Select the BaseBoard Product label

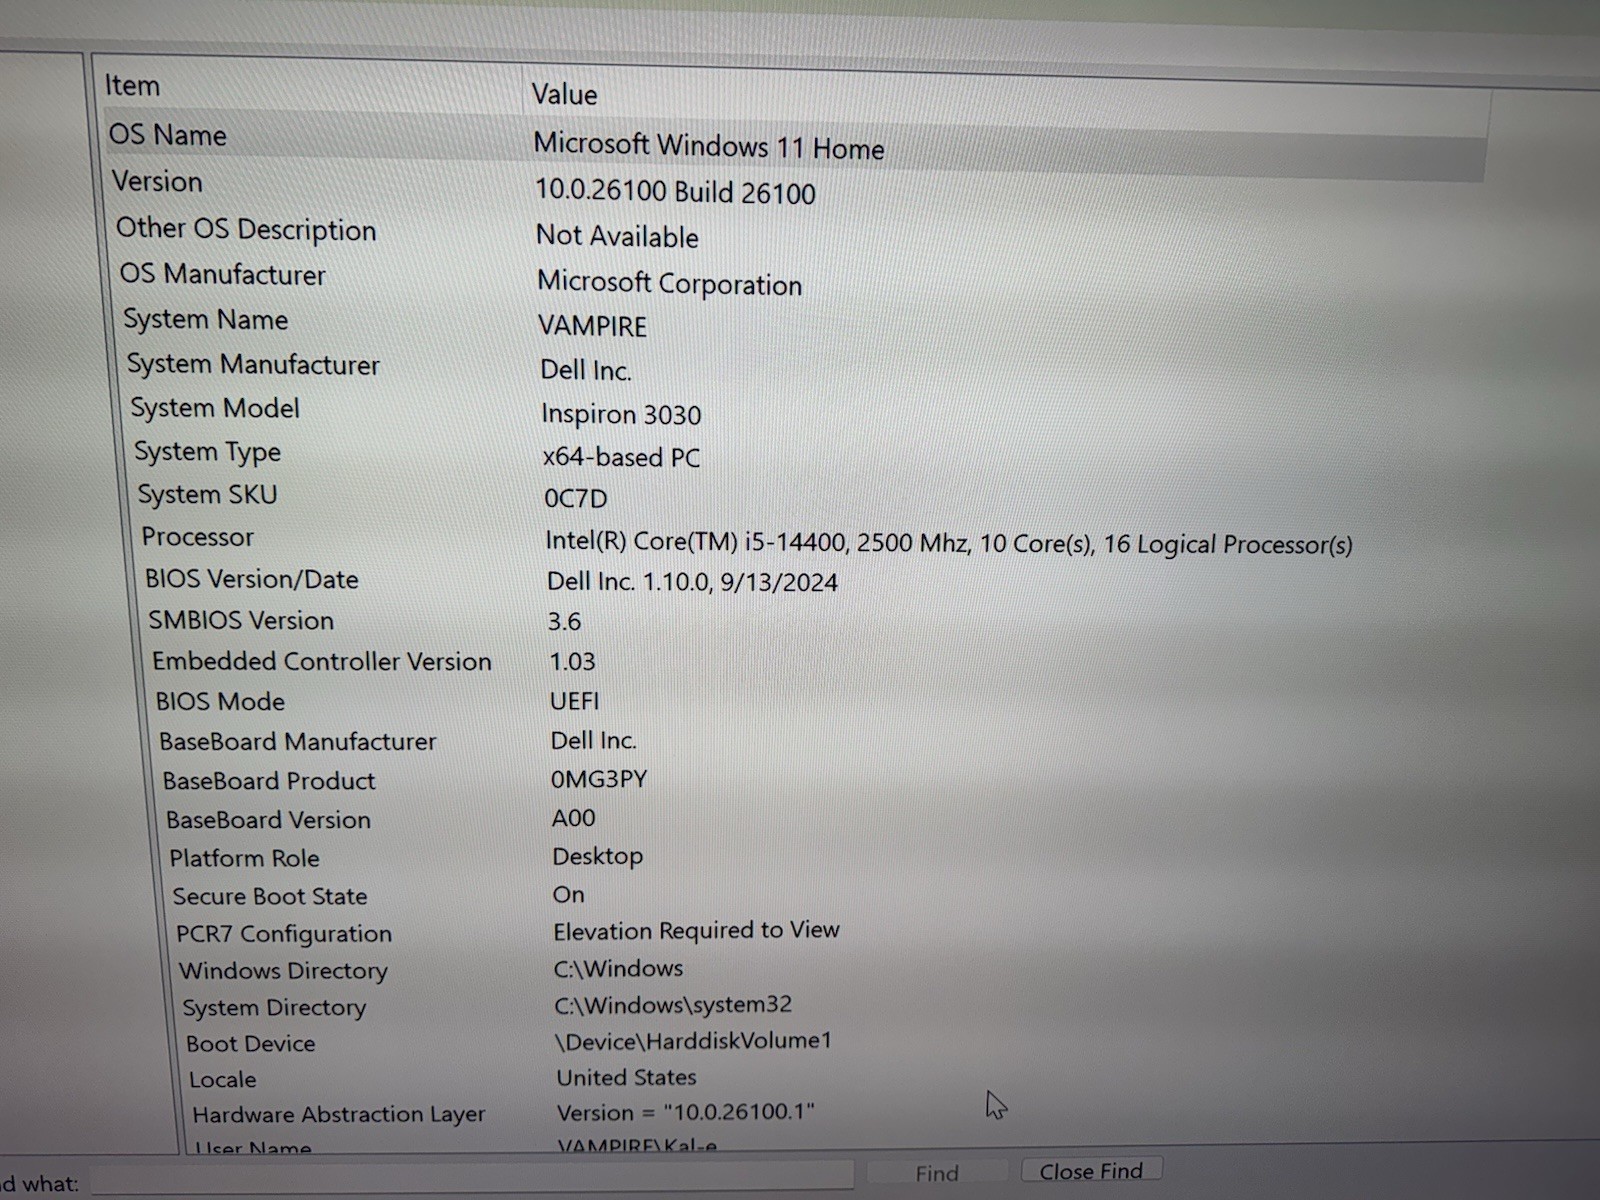269,781
